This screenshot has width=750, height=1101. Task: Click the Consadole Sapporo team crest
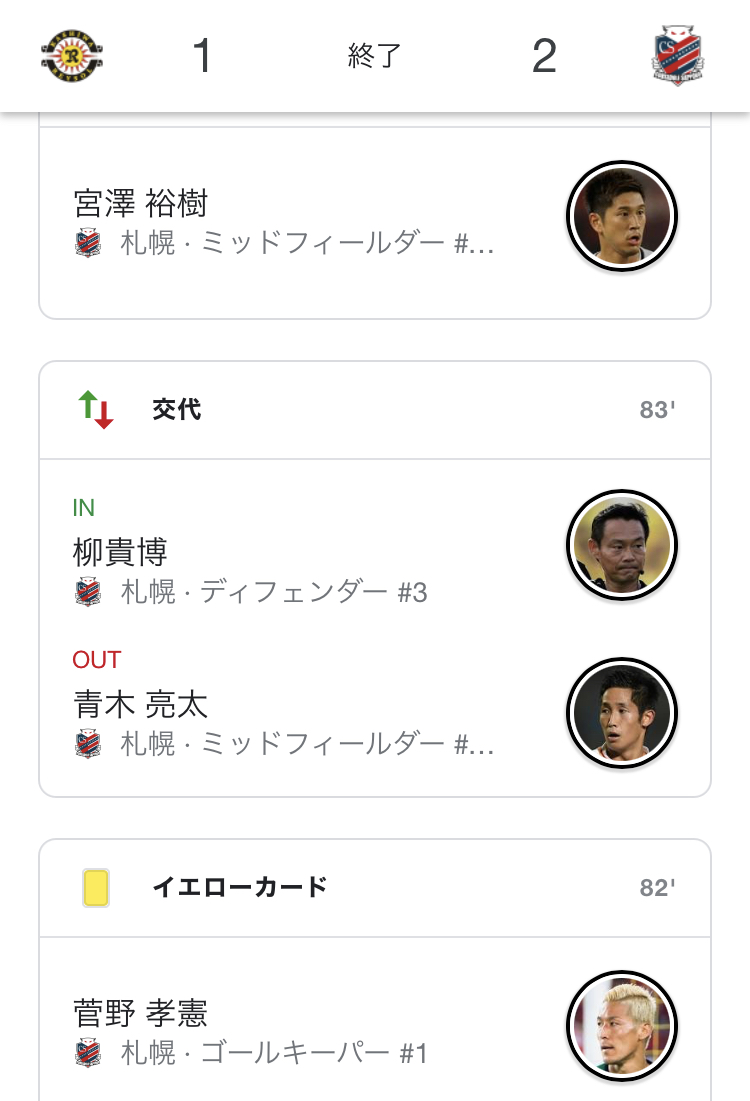coord(678,55)
